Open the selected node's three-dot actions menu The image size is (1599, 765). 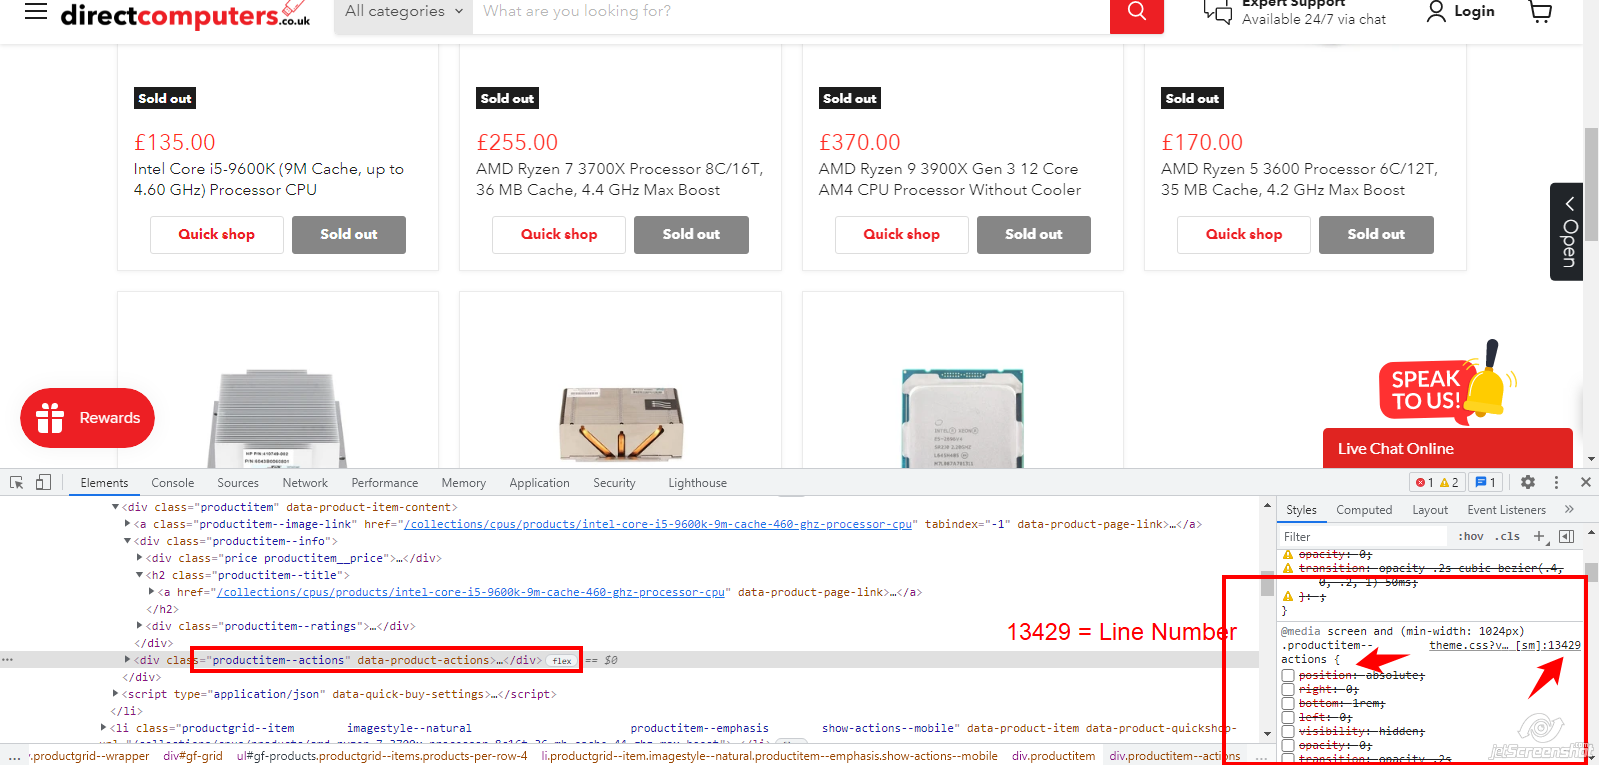[x=8, y=660]
